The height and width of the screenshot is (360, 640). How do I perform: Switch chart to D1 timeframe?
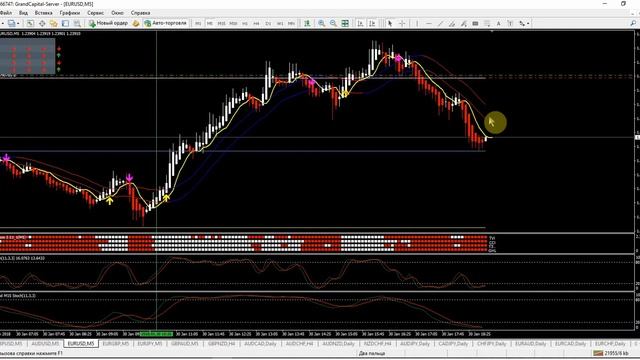(268, 24)
